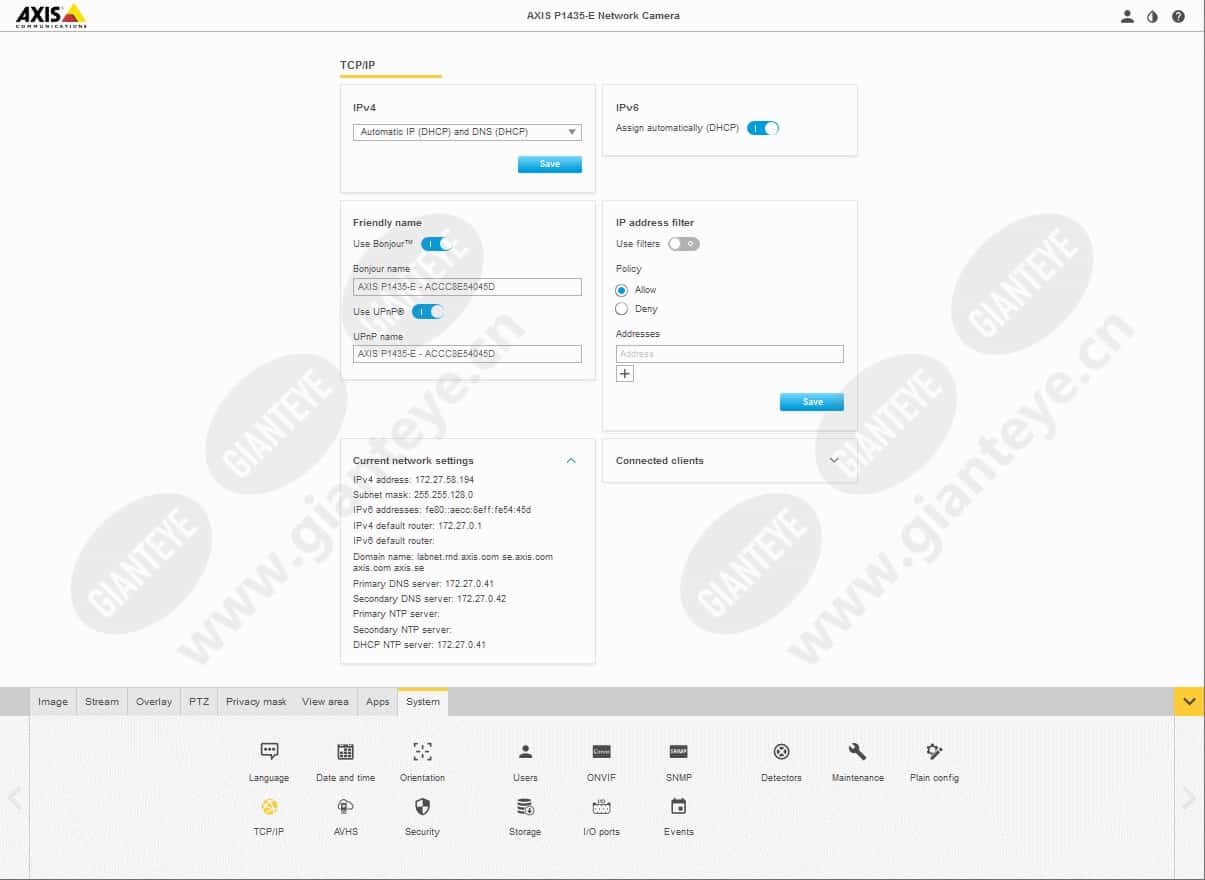Viewport: 1205px width, 880px height.
Task: Switch to the Apps tab
Action: click(x=377, y=702)
